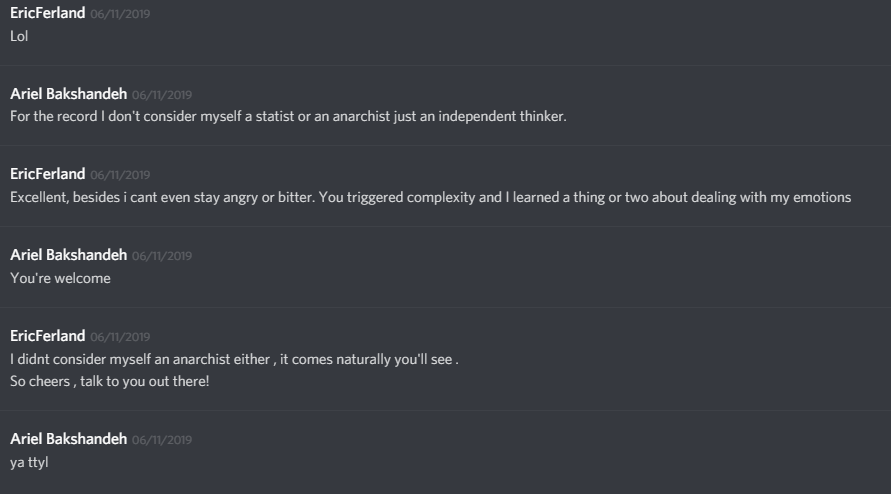Click the 'Lol' message text

tap(20, 35)
